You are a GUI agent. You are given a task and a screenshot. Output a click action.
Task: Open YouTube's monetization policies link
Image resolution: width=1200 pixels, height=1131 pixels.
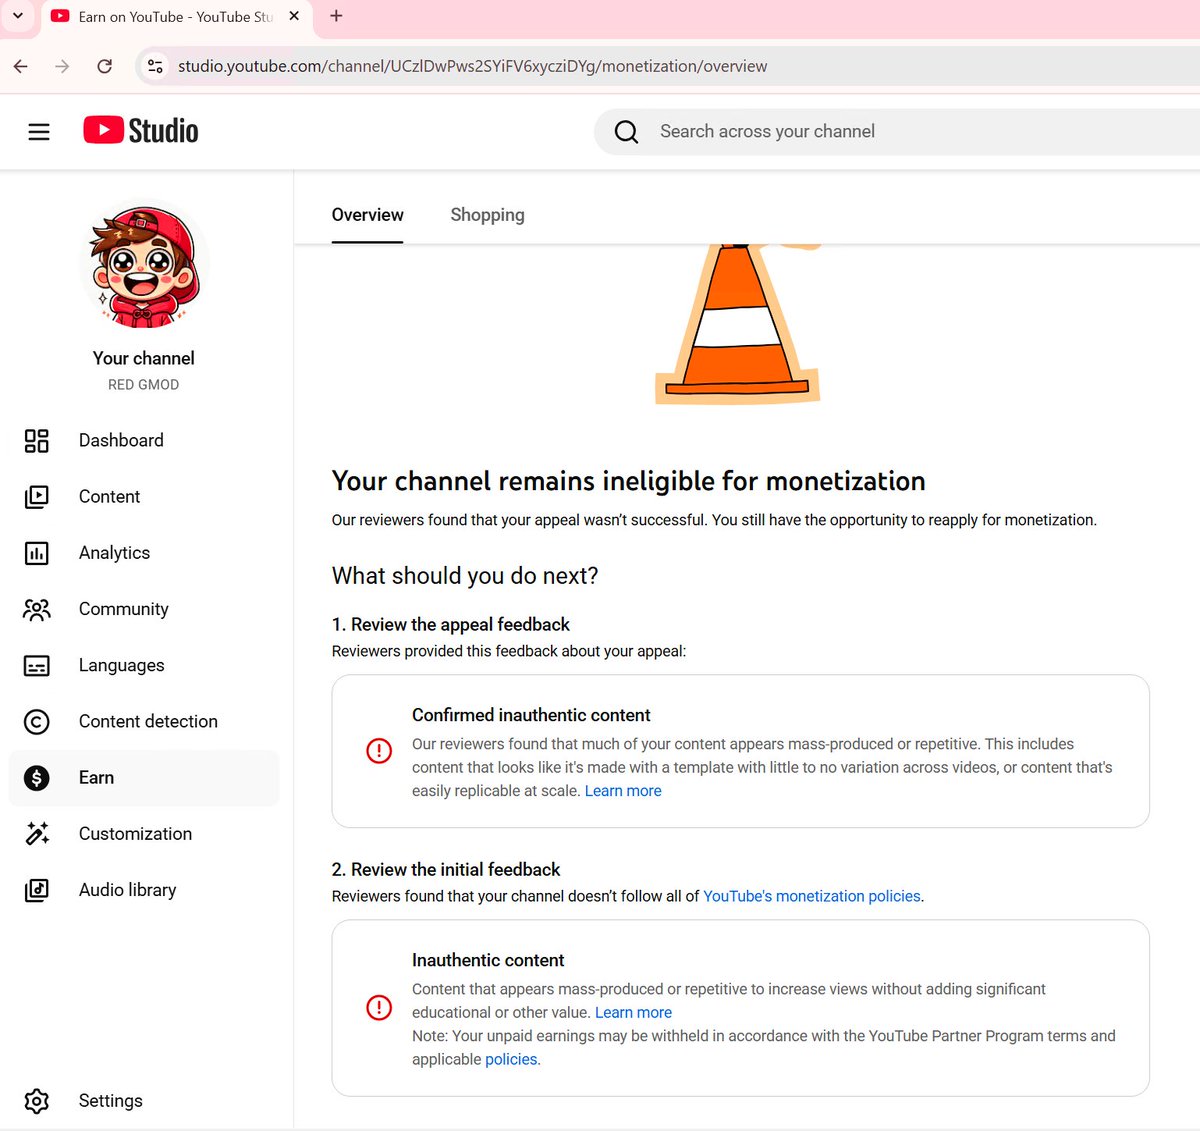[x=812, y=896]
